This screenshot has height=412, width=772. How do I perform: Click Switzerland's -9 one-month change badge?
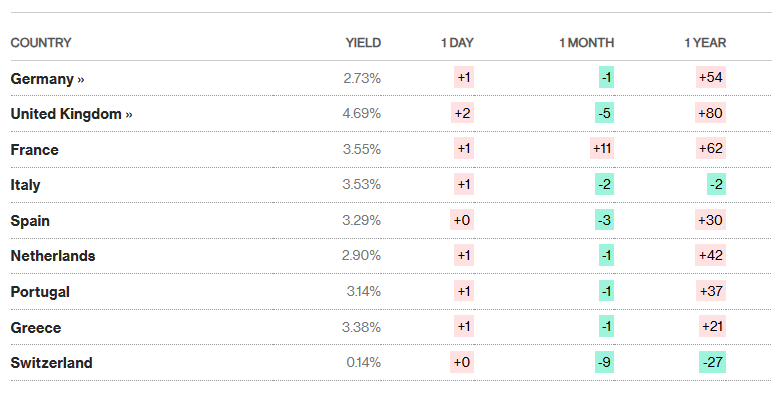pyautogui.click(x=605, y=363)
